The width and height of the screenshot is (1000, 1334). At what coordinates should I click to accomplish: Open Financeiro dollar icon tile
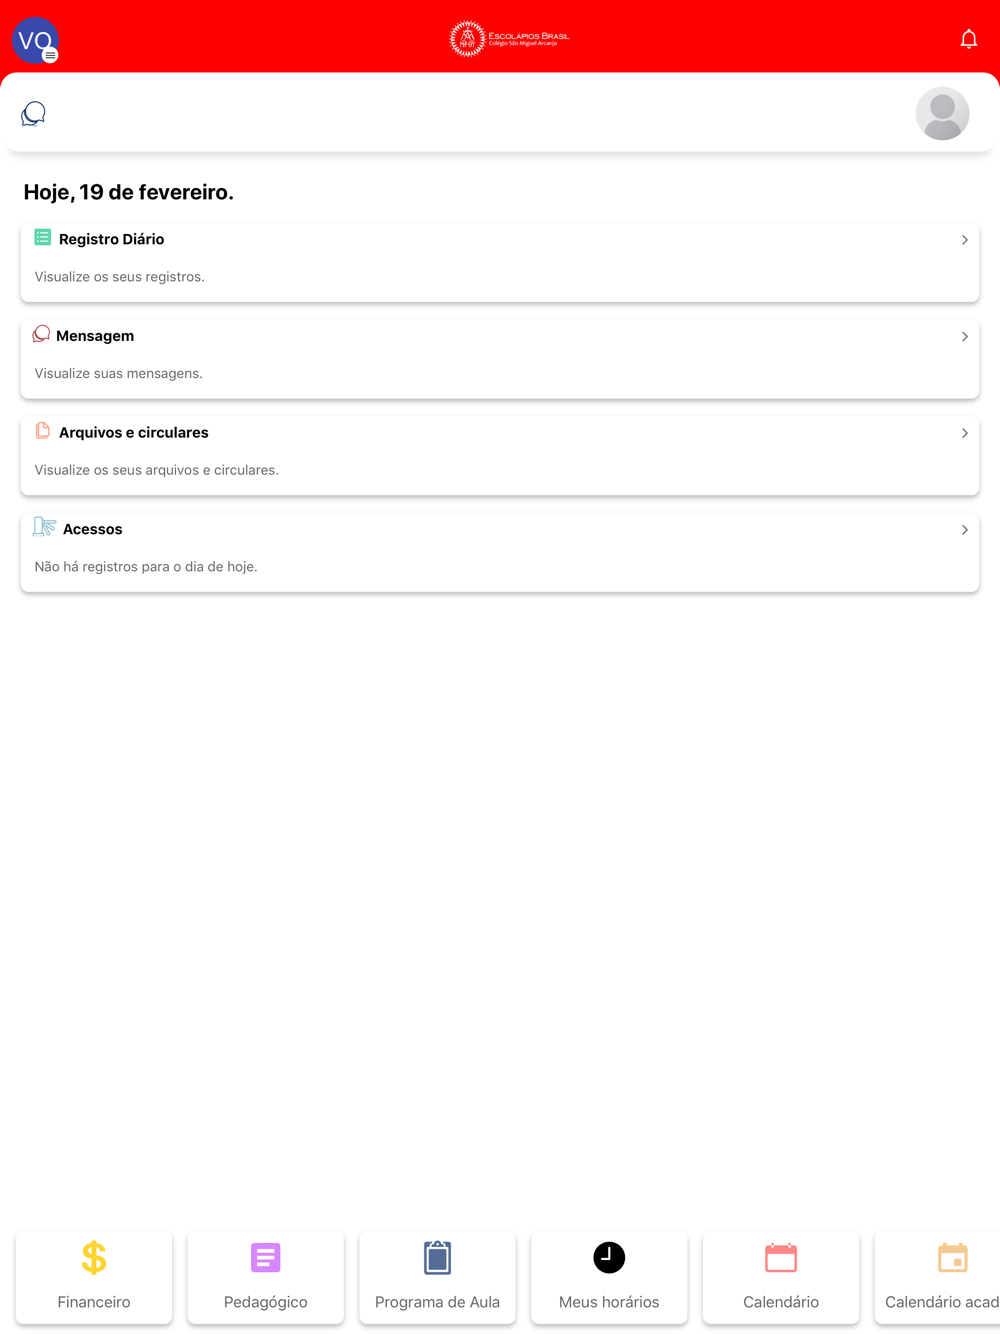pos(94,1277)
